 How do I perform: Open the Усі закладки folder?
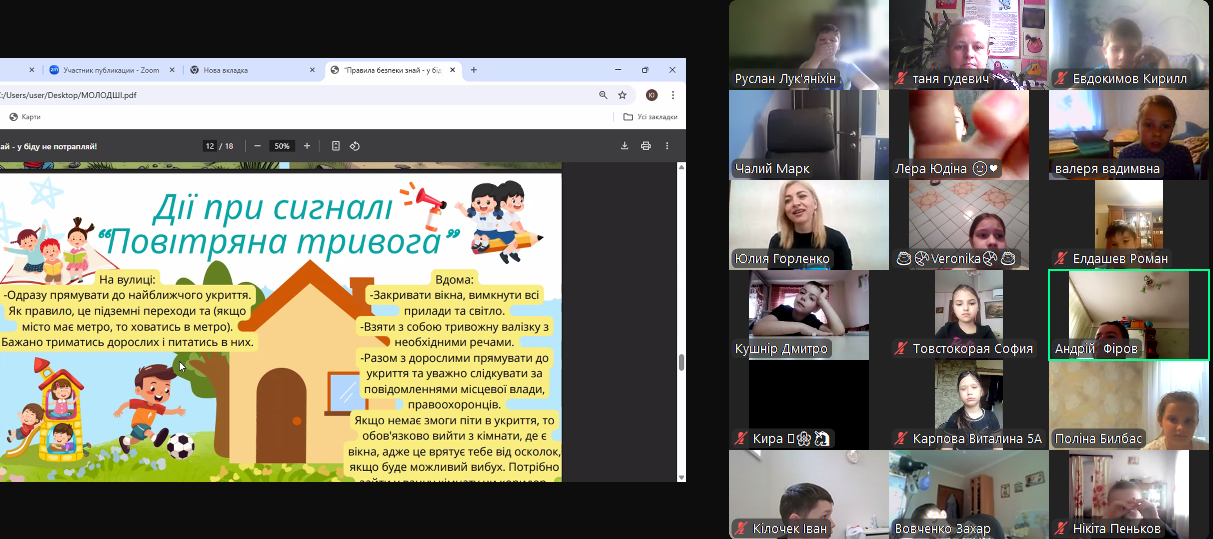coord(650,117)
